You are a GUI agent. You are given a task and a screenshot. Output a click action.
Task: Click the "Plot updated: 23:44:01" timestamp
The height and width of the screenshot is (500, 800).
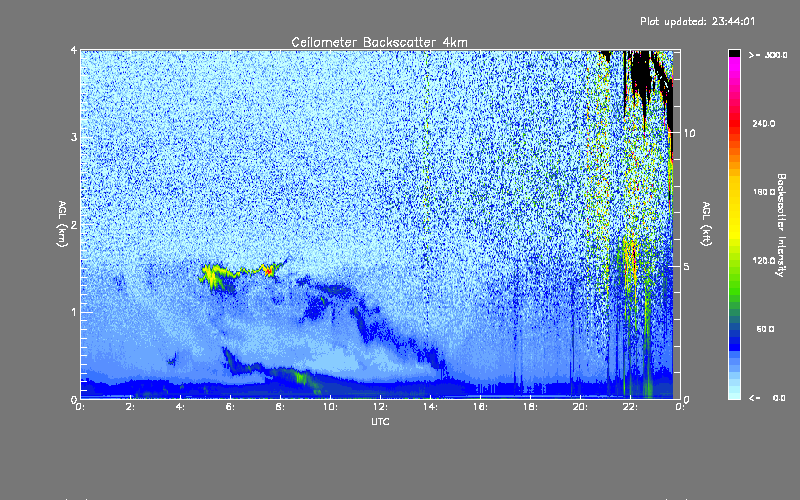[x=697, y=21]
